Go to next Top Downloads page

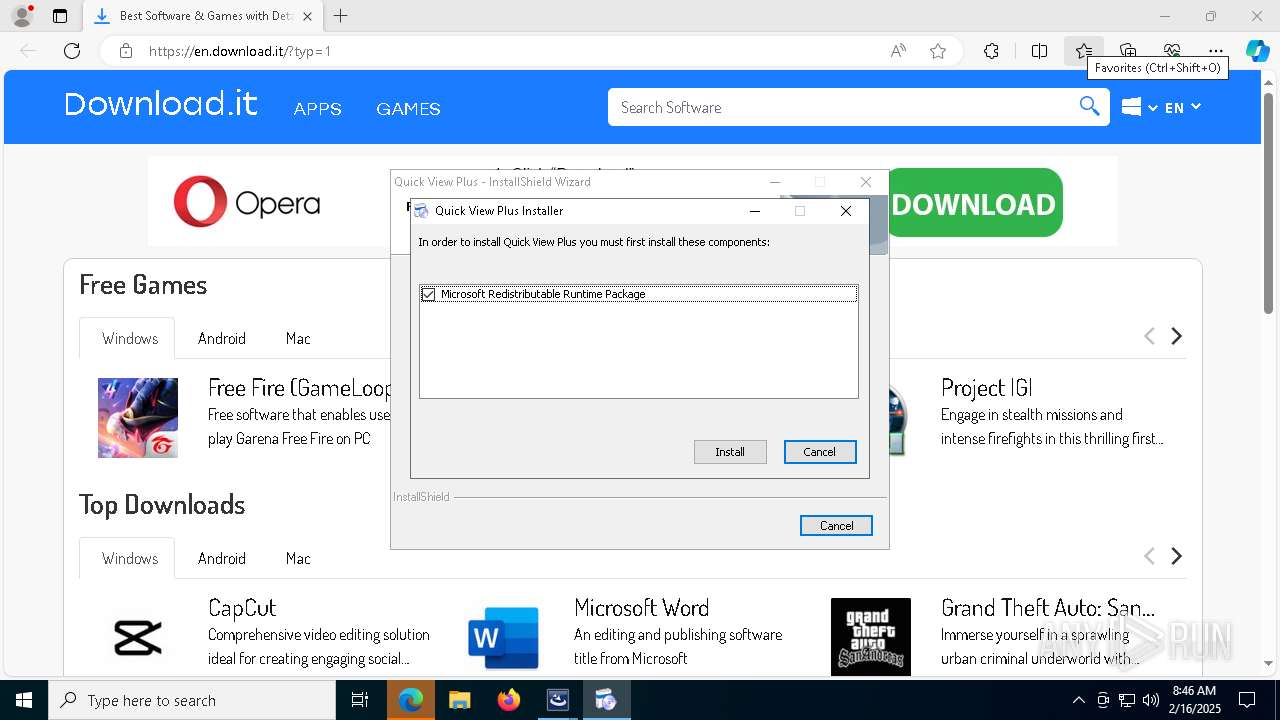[1177, 556]
